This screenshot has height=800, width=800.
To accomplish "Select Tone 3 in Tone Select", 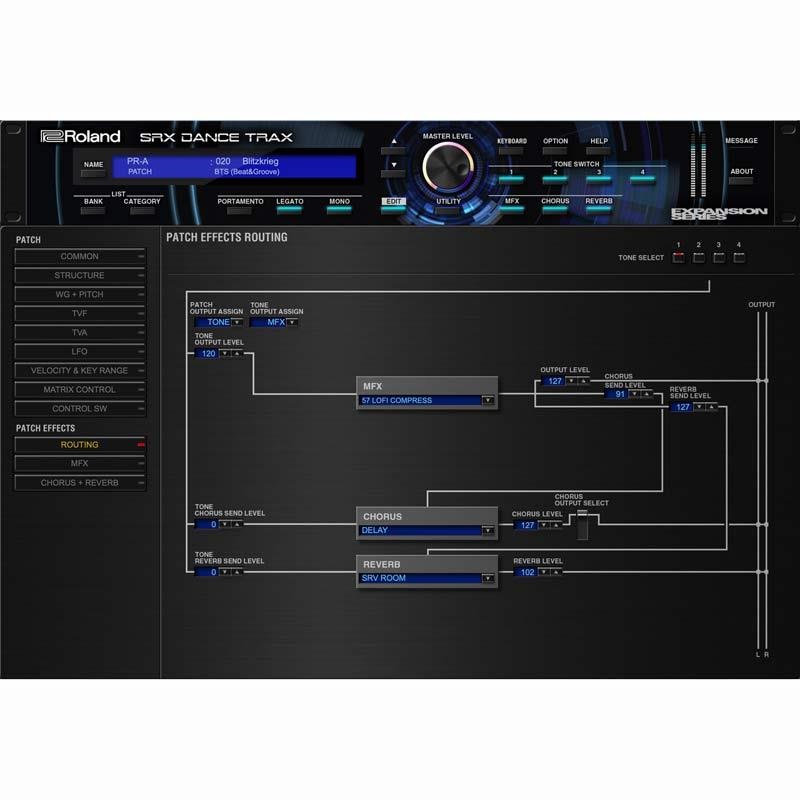I will pyautogui.click(x=718, y=257).
